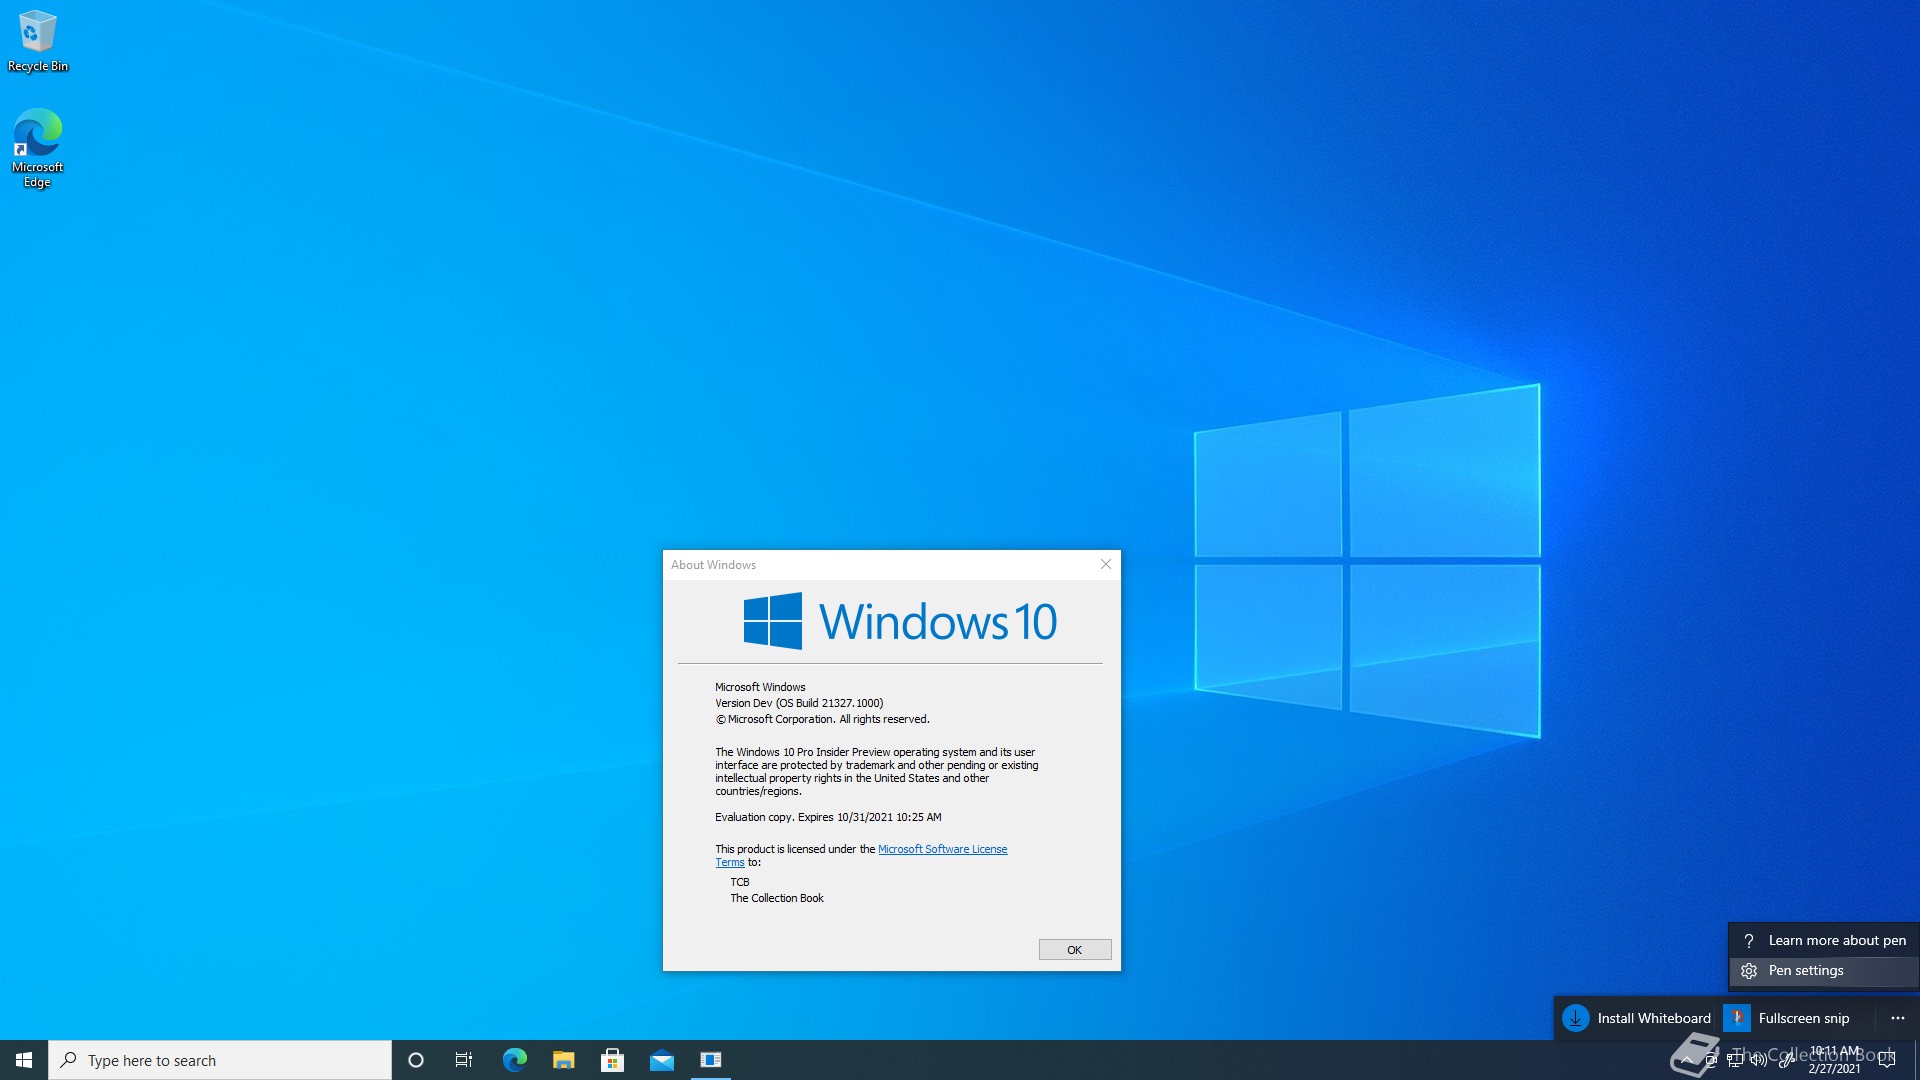This screenshot has height=1080, width=1920.
Task: Open the clock and date flyout
Action: [1834, 1060]
